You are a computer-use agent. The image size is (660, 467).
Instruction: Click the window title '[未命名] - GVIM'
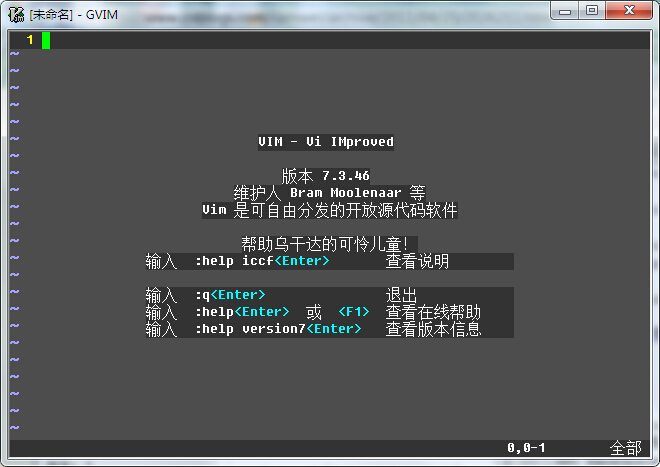pyautogui.click(x=73, y=15)
